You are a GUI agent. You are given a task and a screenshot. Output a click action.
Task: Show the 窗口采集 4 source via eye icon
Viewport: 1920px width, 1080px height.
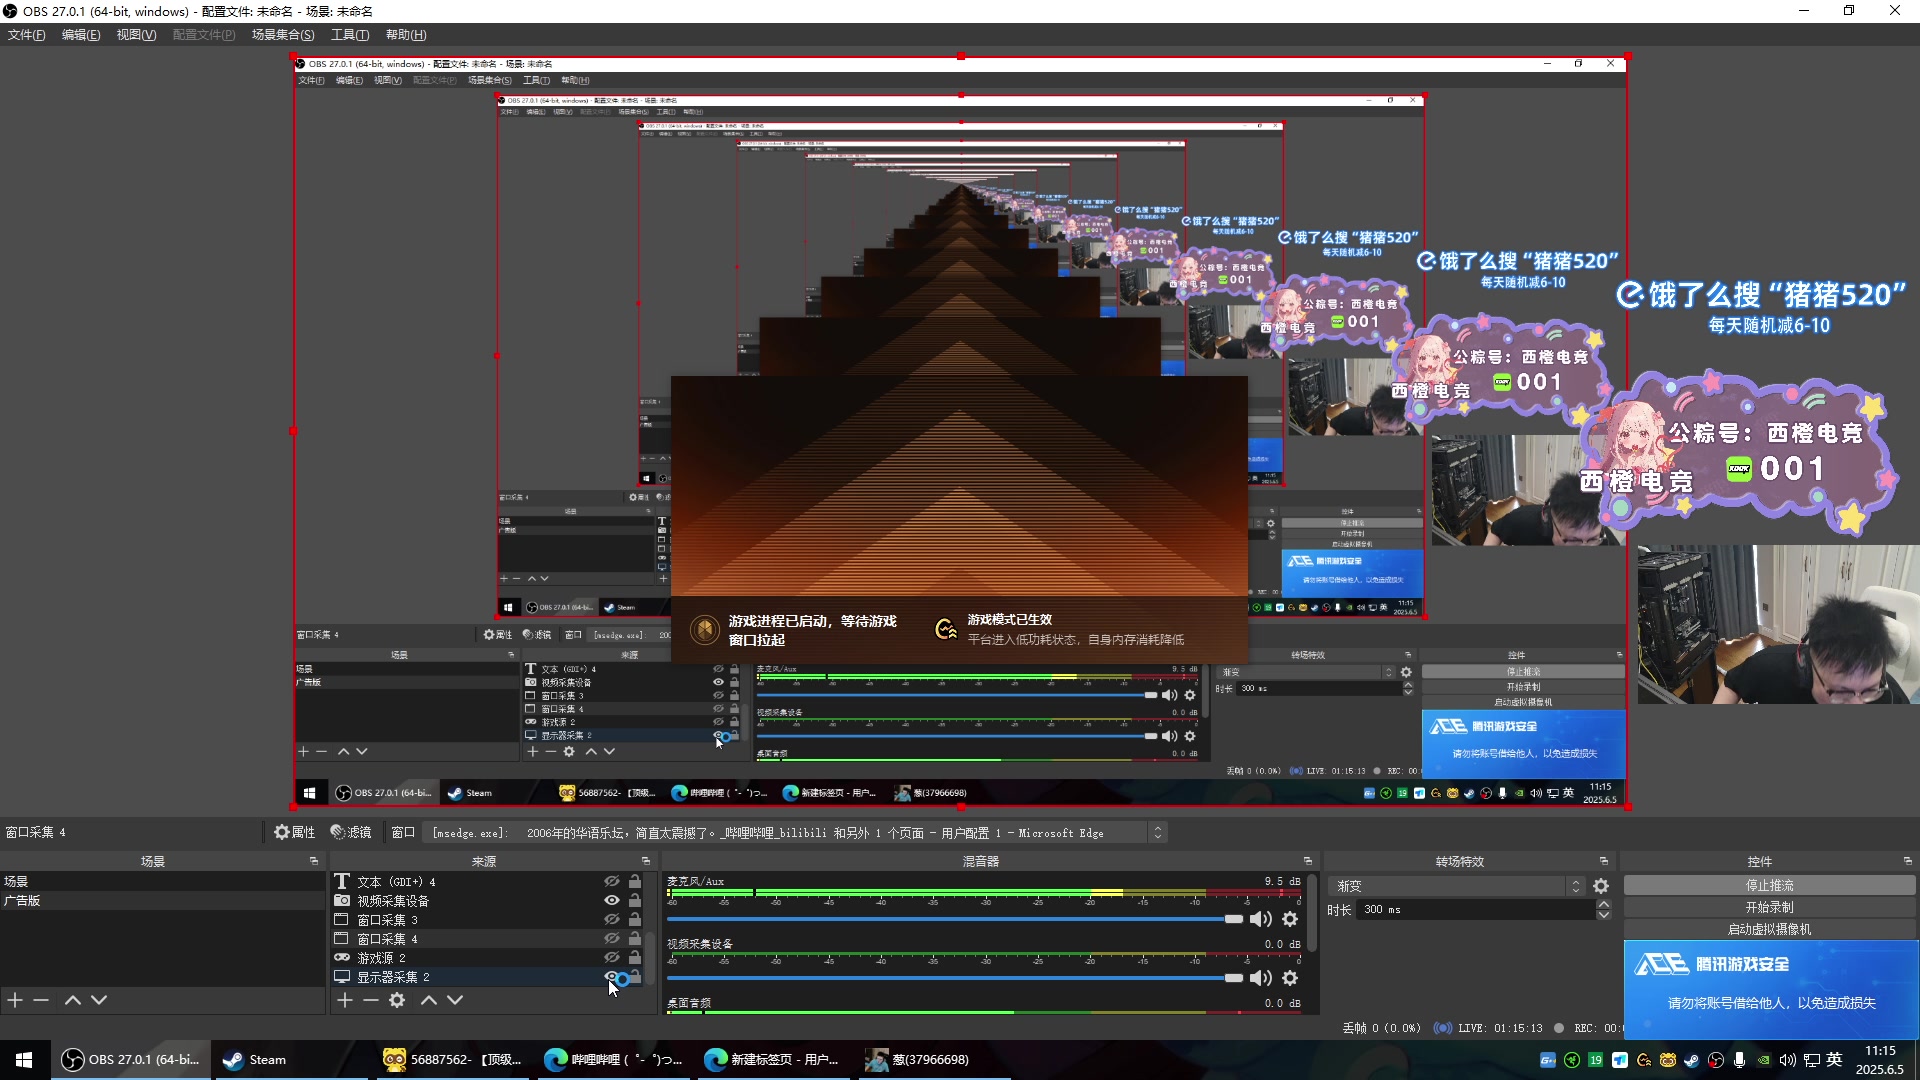point(612,939)
